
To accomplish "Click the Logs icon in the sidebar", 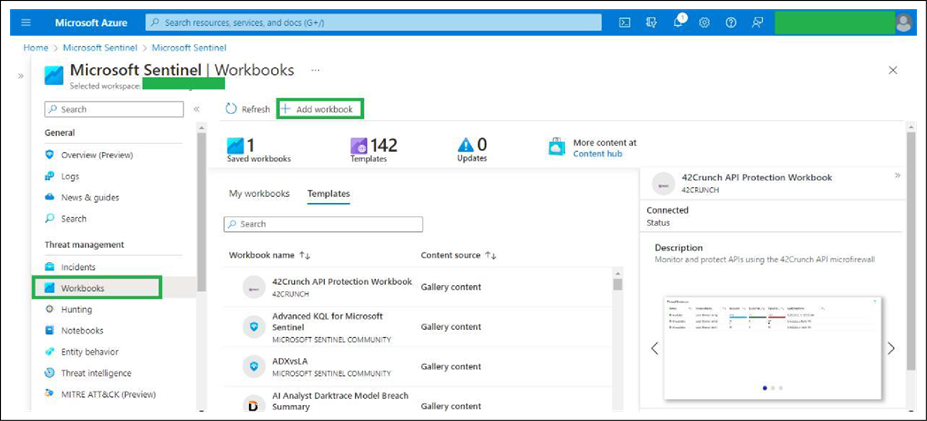I will [50, 176].
